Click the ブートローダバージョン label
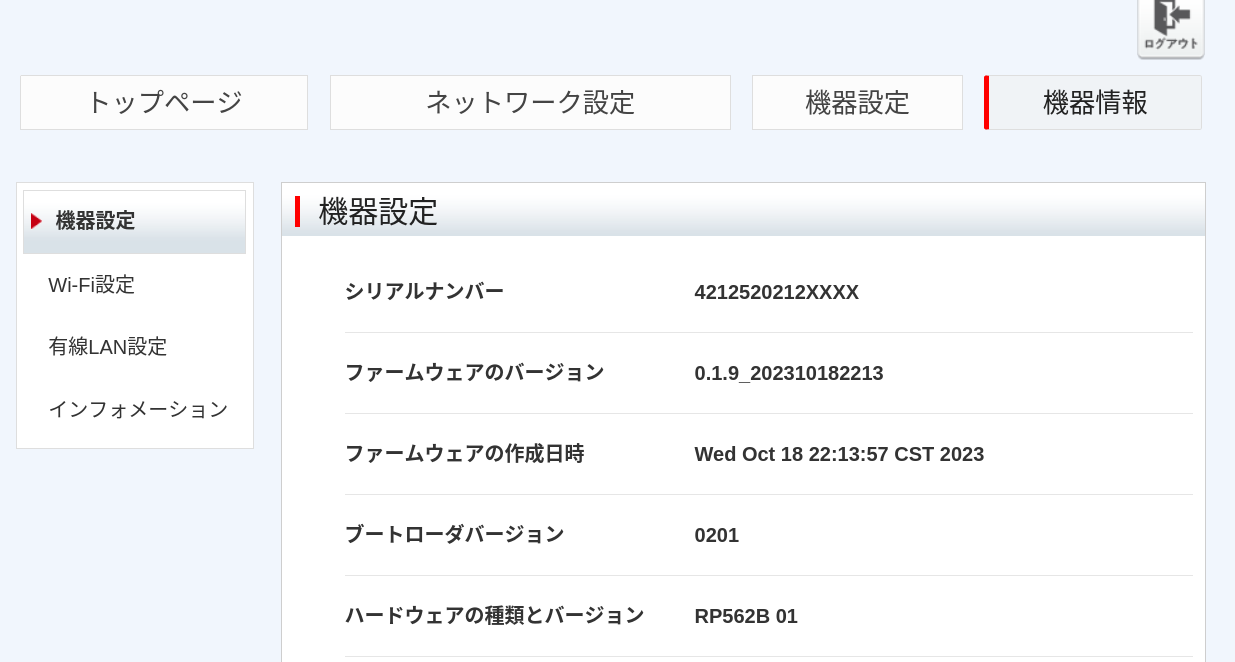The image size is (1235, 662). (454, 534)
